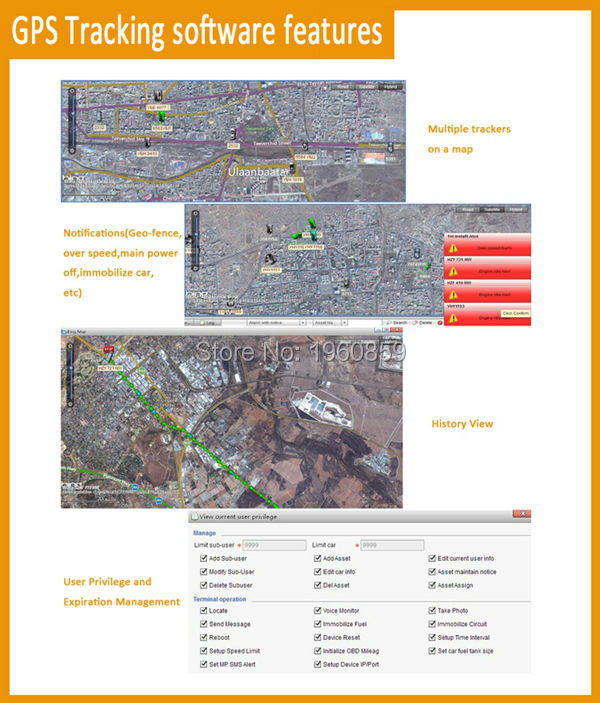This screenshot has height=703, width=600.
Task: Uncheck the Add Sub-user checkbox
Action: [204, 558]
